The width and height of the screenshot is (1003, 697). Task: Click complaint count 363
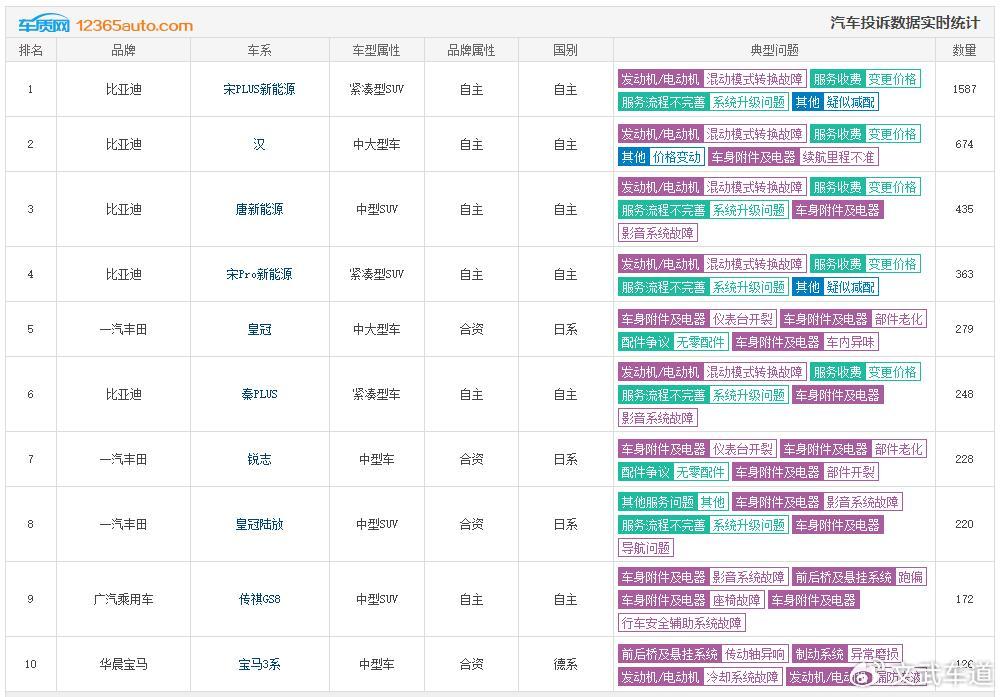pos(965,274)
